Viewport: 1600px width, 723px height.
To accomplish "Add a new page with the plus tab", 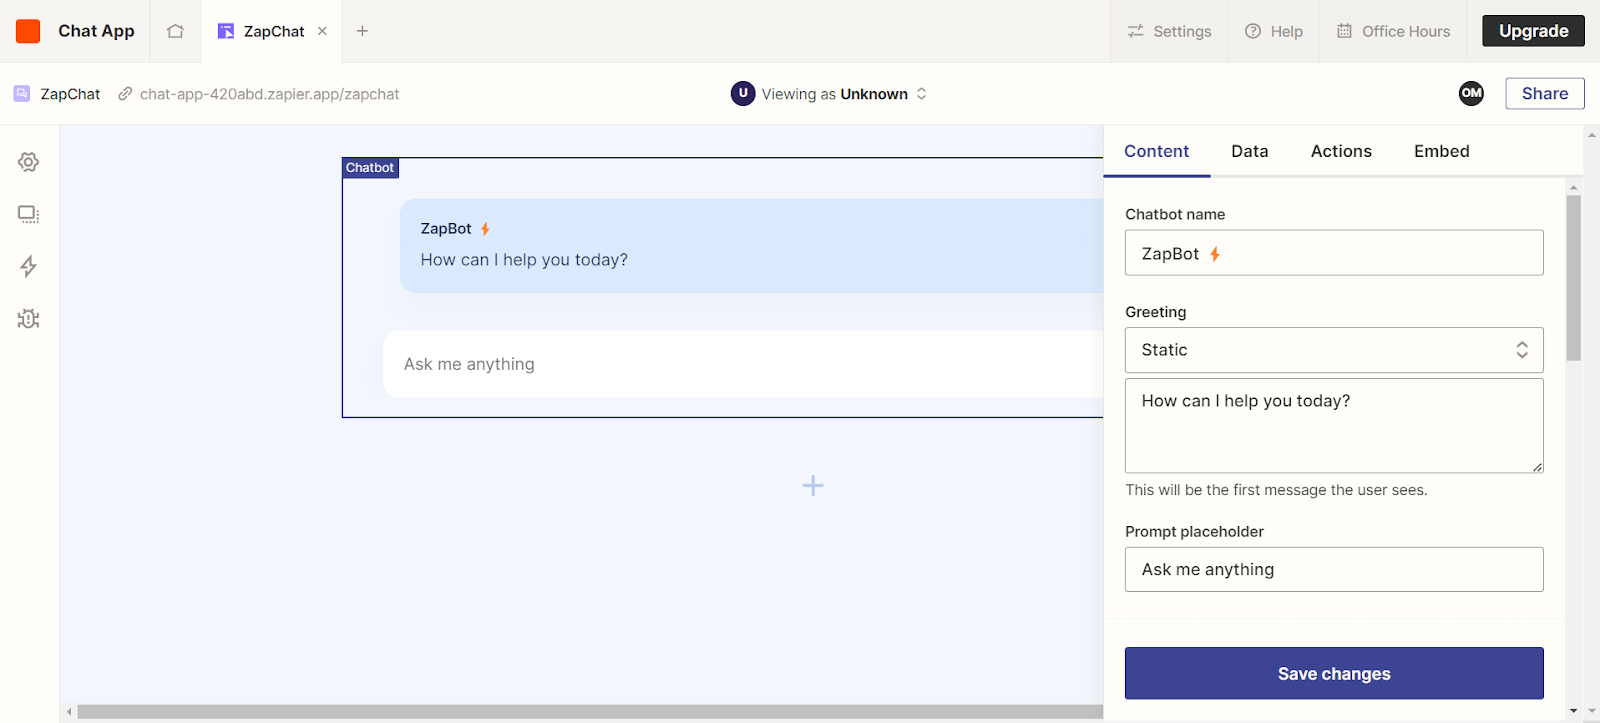I will pyautogui.click(x=362, y=31).
